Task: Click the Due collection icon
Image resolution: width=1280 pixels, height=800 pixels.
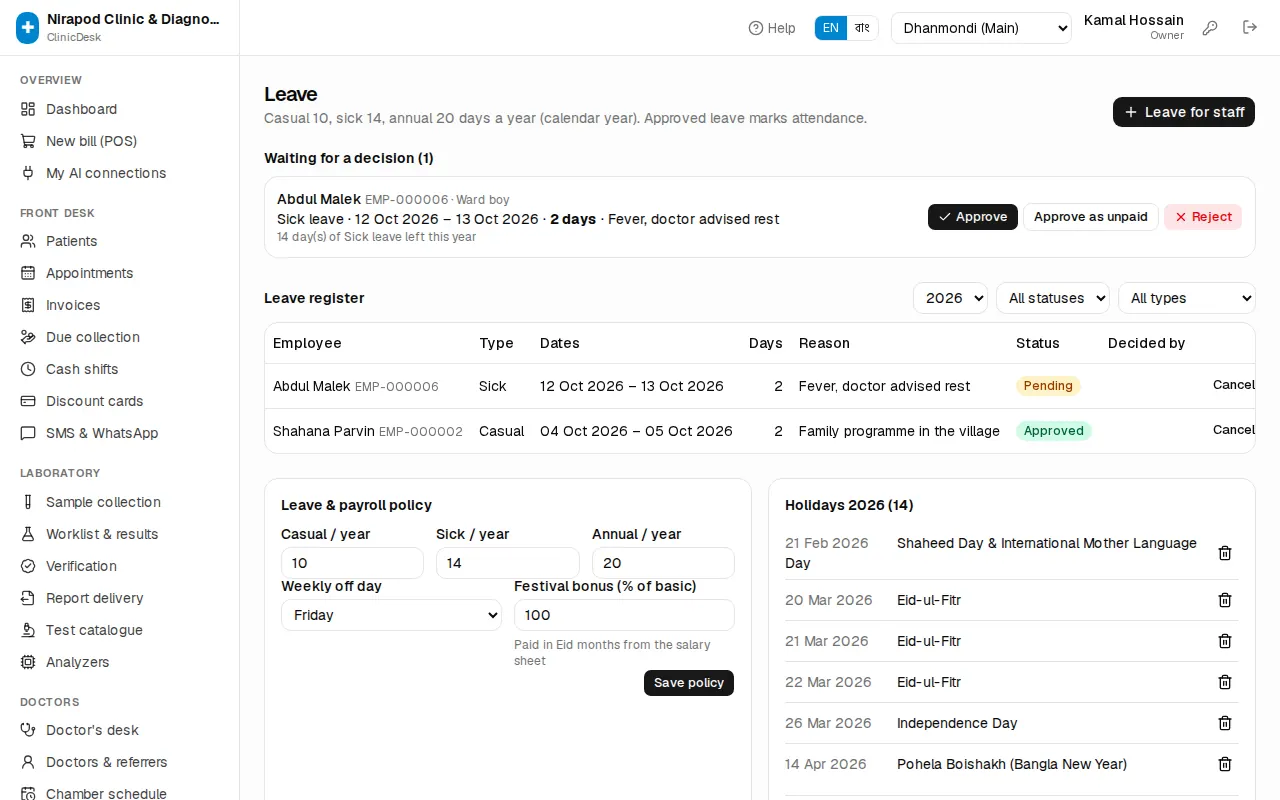Action: pos(28,337)
